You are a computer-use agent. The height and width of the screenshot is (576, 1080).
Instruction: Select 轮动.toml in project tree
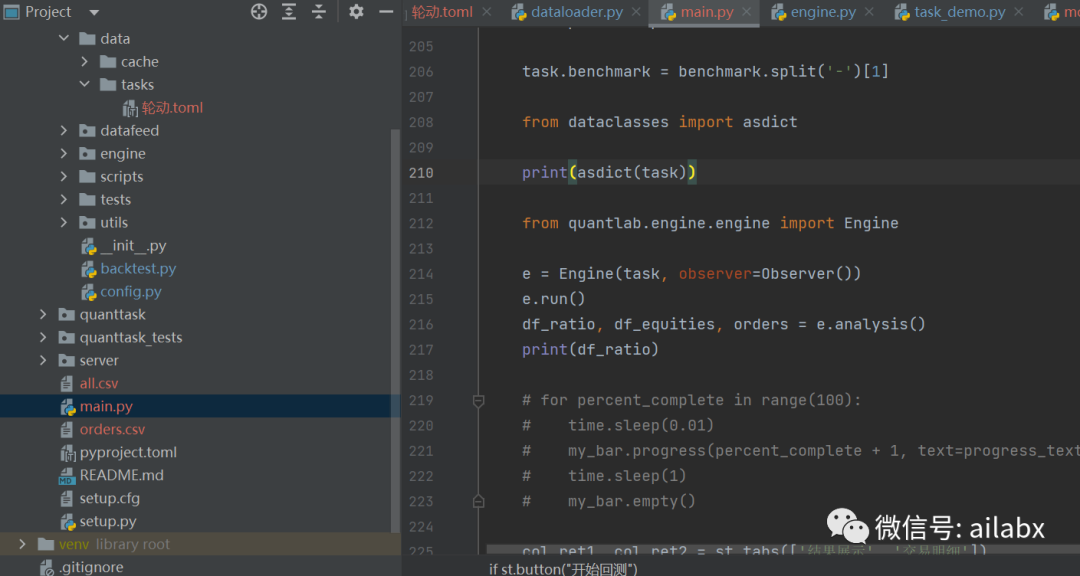[x=172, y=107]
